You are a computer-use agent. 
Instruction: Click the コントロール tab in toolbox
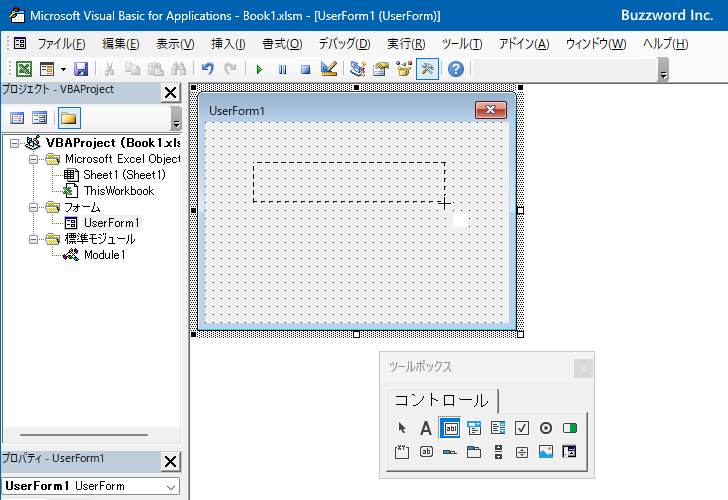[x=442, y=400]
